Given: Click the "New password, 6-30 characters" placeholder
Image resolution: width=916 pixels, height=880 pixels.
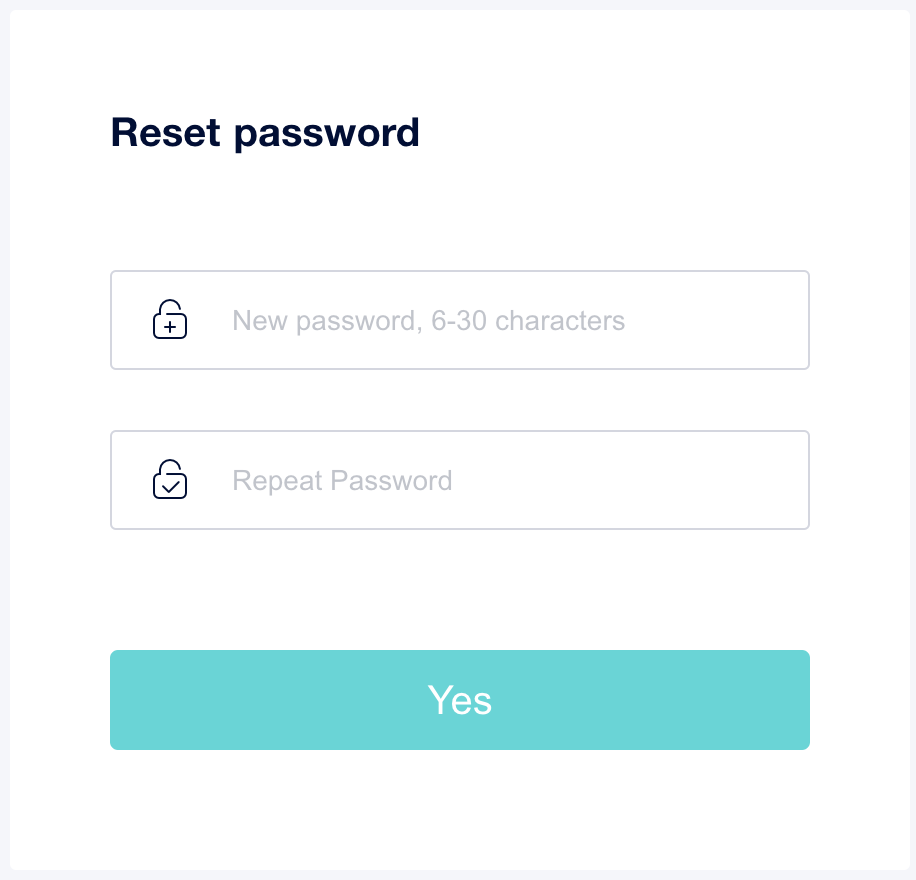Looking at the screenshot, I should click(x=428, y=321).
